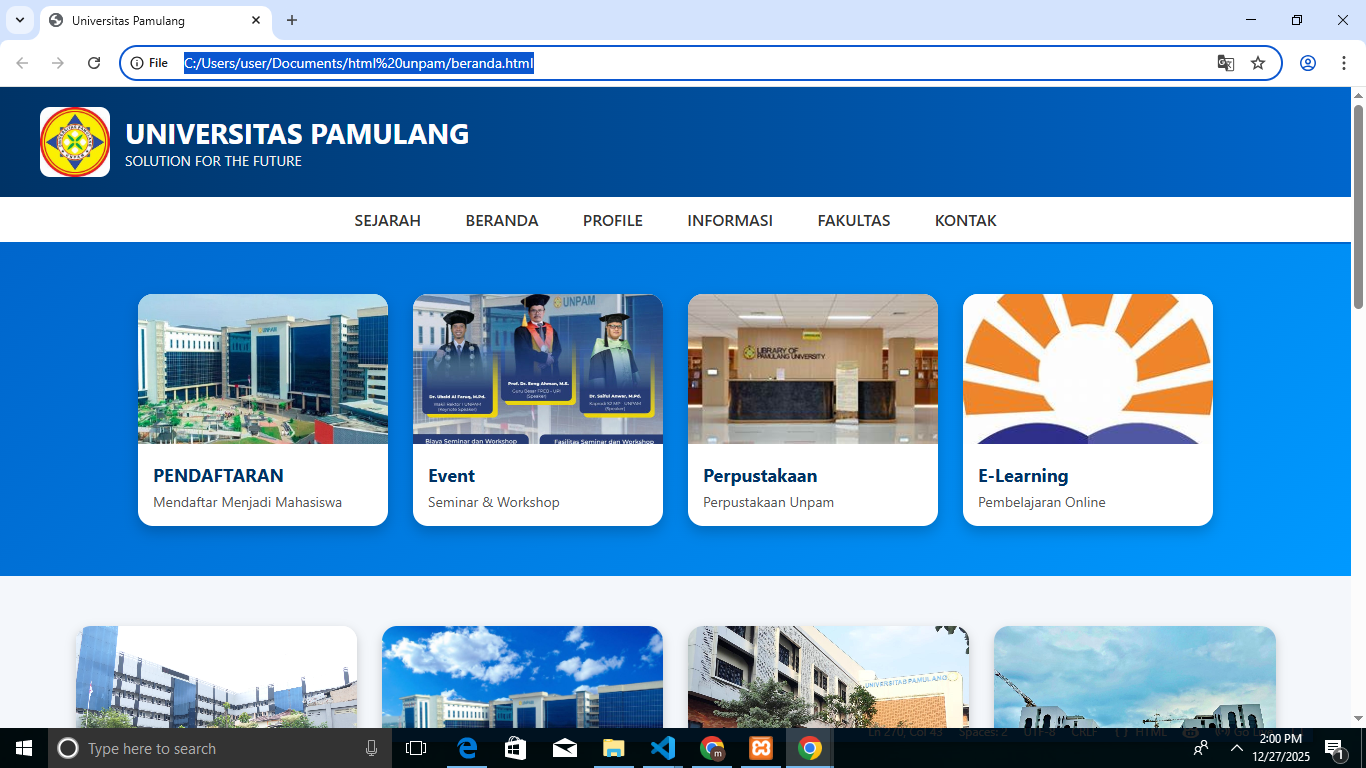Expand the hidden system tray icons chevron
The image size is (1366, 768).
pyautogui.click(x=1237, y=748)
